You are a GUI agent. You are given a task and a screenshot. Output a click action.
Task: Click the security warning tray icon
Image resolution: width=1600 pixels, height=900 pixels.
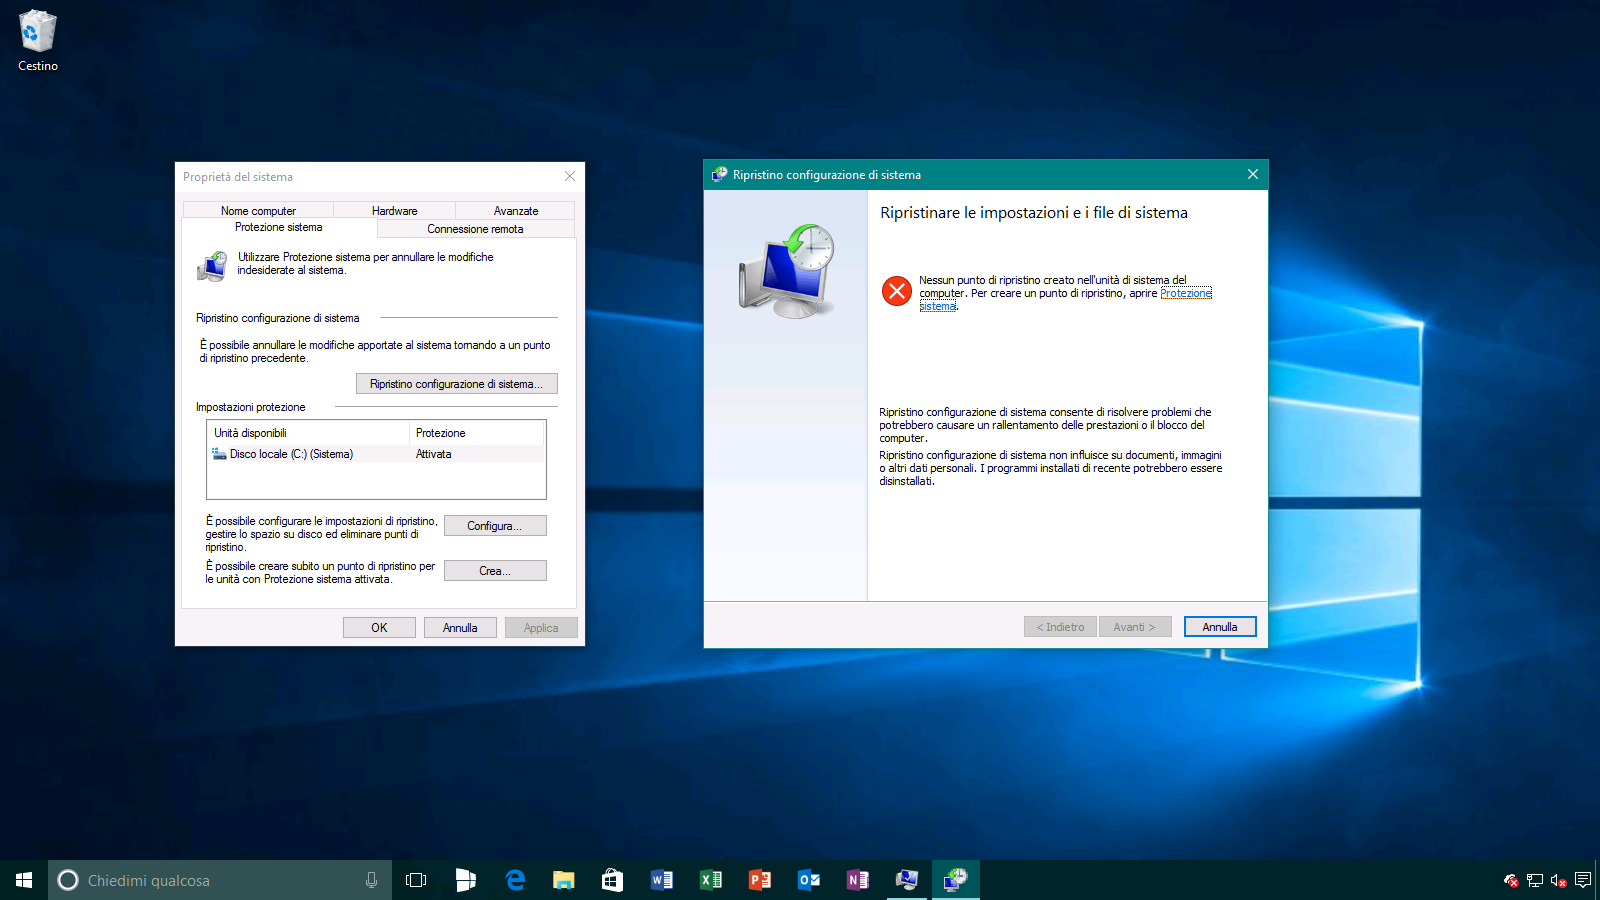[1511, 881]
